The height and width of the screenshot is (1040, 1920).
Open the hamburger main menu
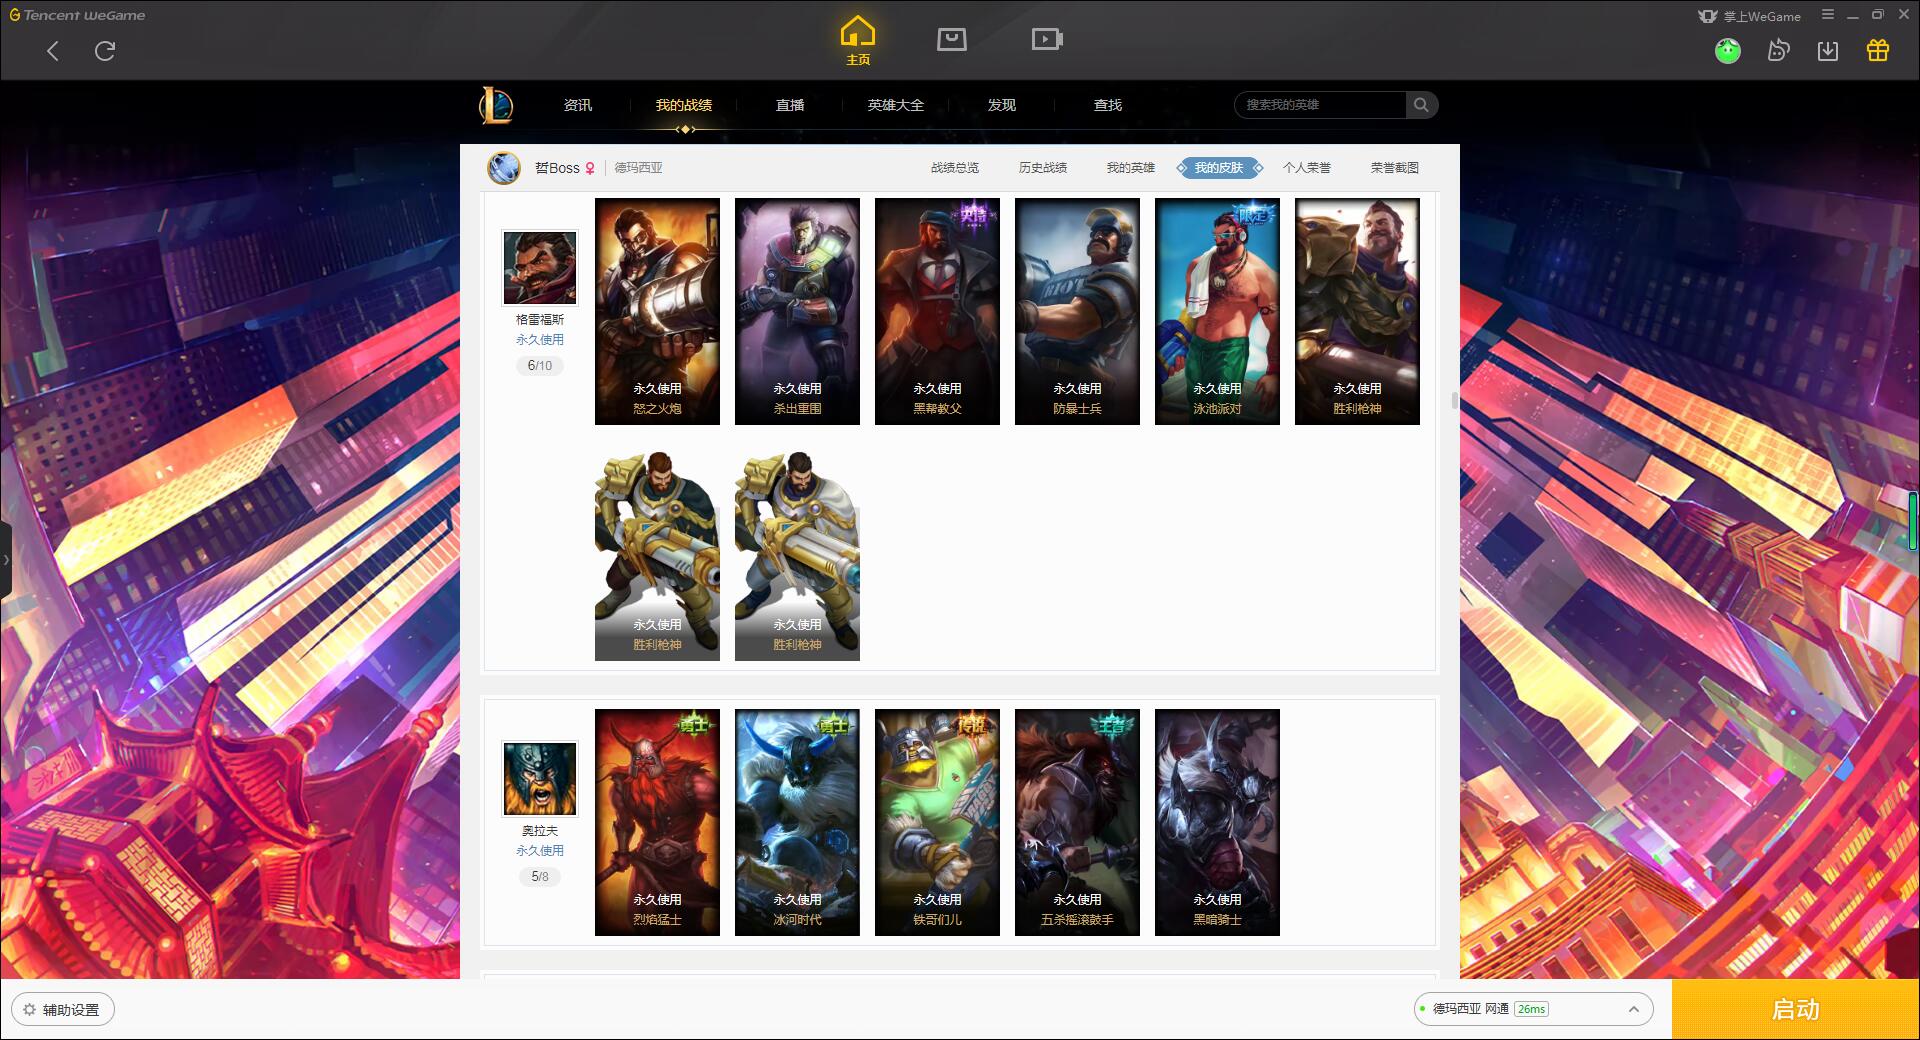(1828, 15)
